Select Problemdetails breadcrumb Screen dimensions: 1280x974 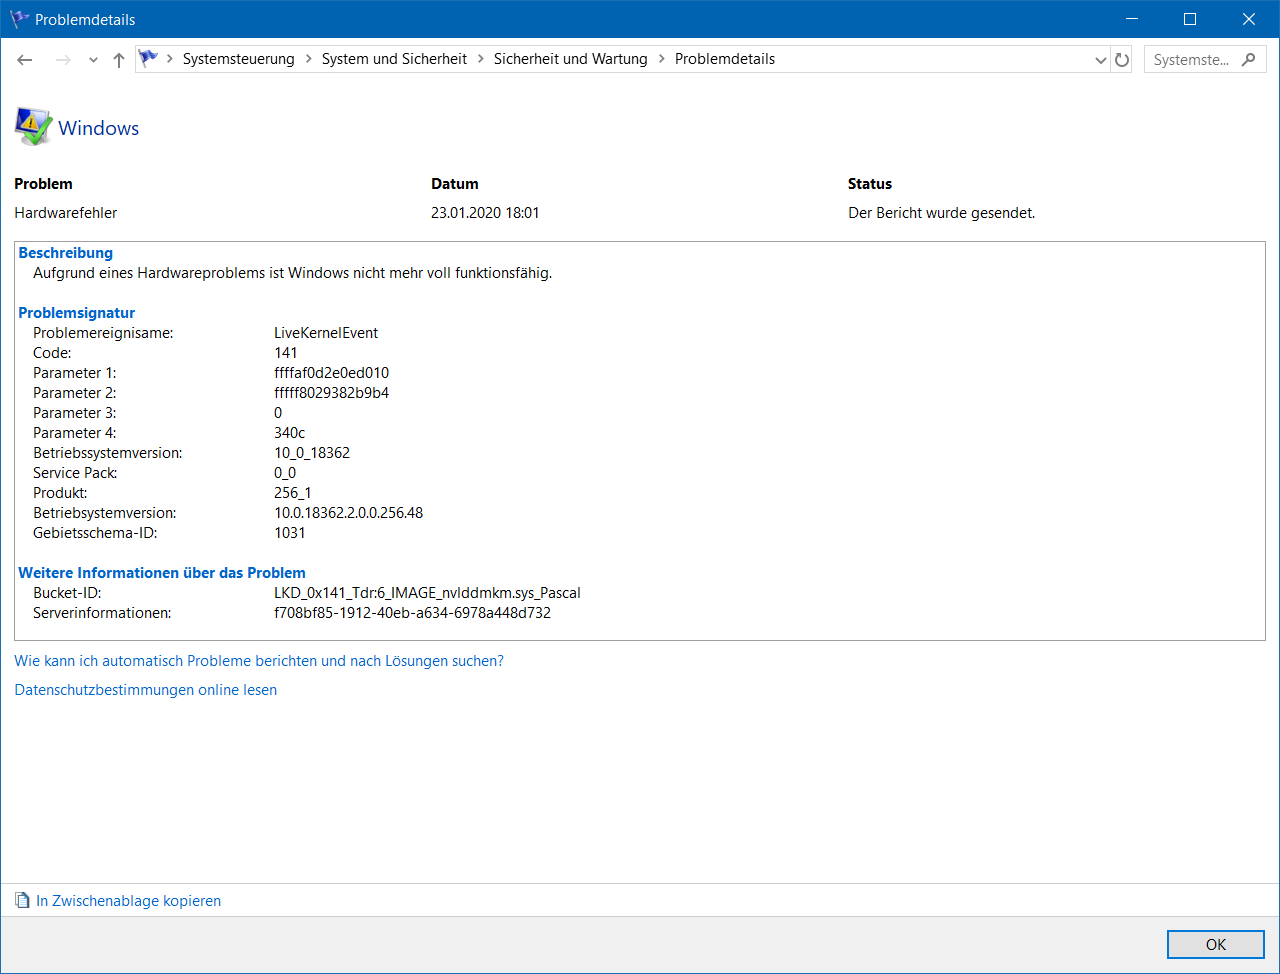[725, 59]
